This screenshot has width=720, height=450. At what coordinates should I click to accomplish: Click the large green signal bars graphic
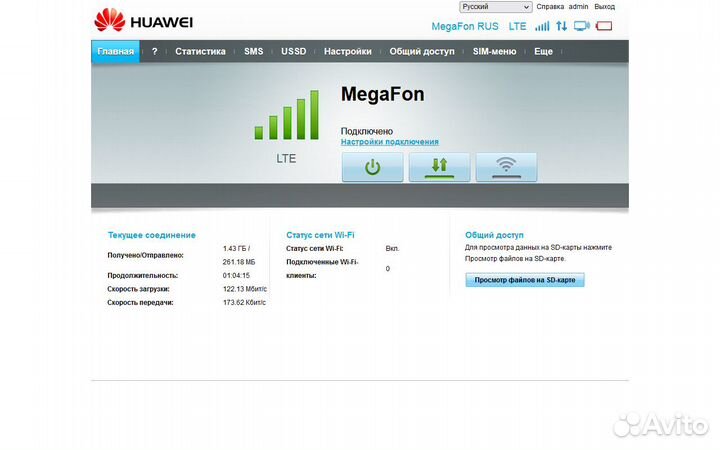click(x=287, y=115)
